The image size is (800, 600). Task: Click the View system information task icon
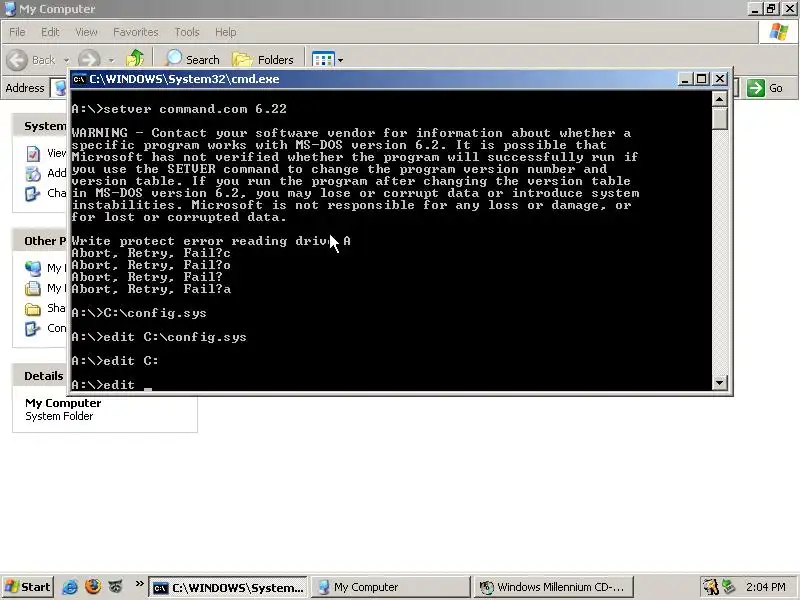coord(33,154)
